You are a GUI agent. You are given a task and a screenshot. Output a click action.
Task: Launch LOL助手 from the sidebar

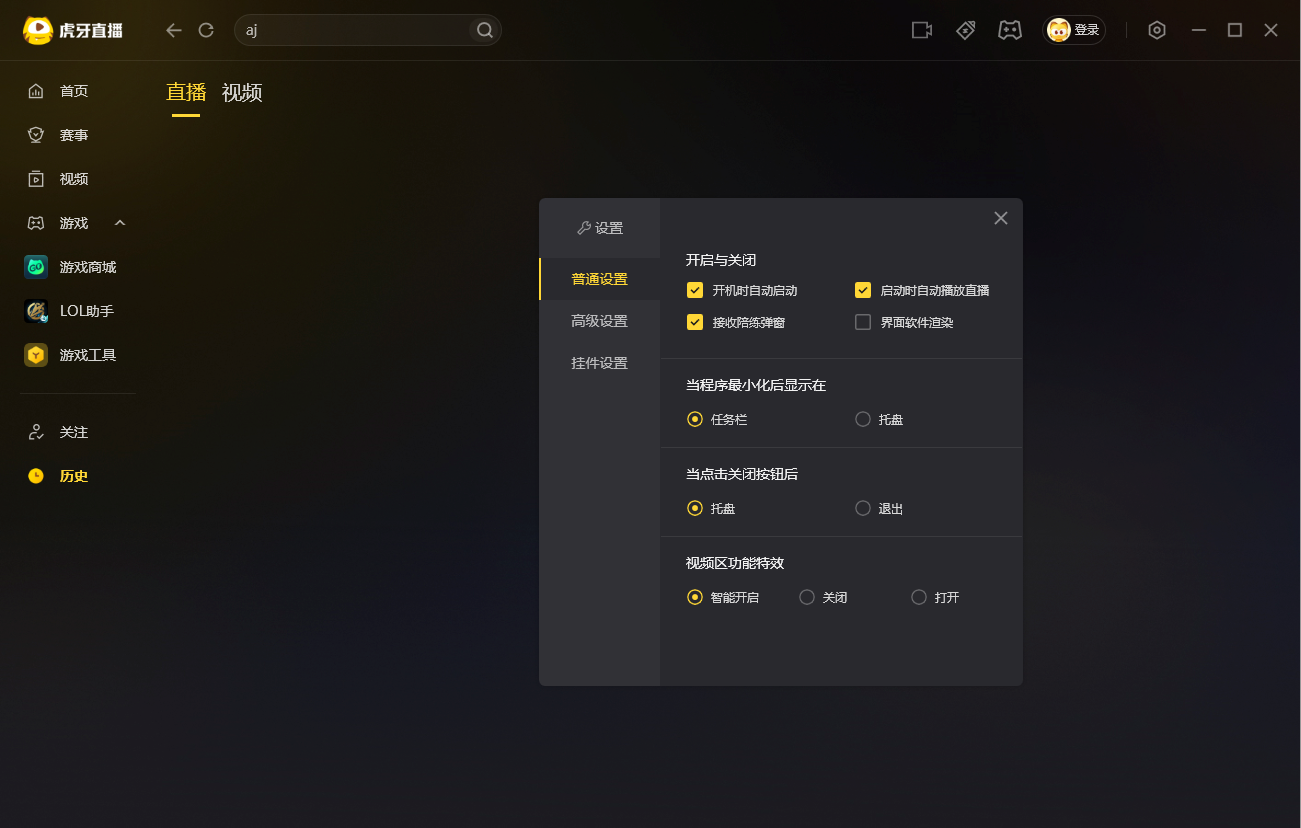(68, 311)
